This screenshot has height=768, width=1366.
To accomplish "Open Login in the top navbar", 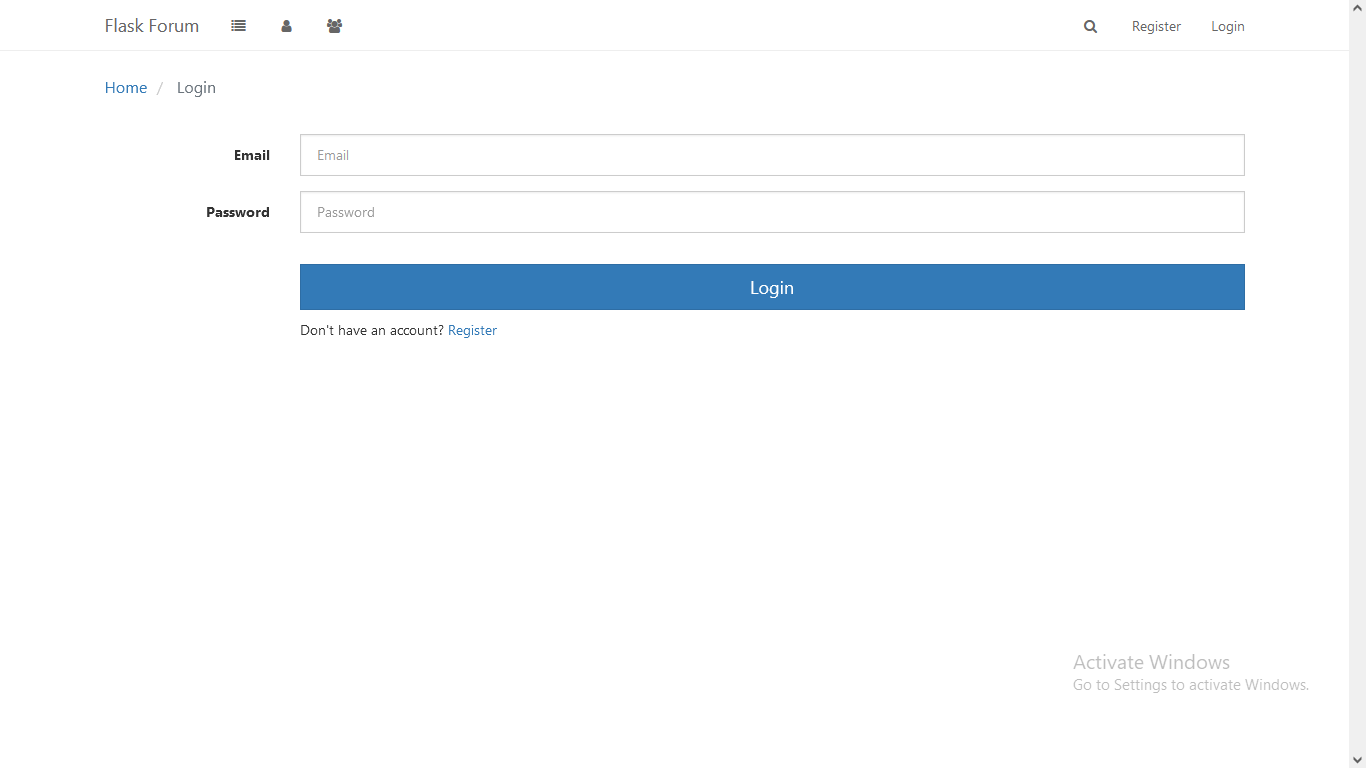I will click(1228, 27).
